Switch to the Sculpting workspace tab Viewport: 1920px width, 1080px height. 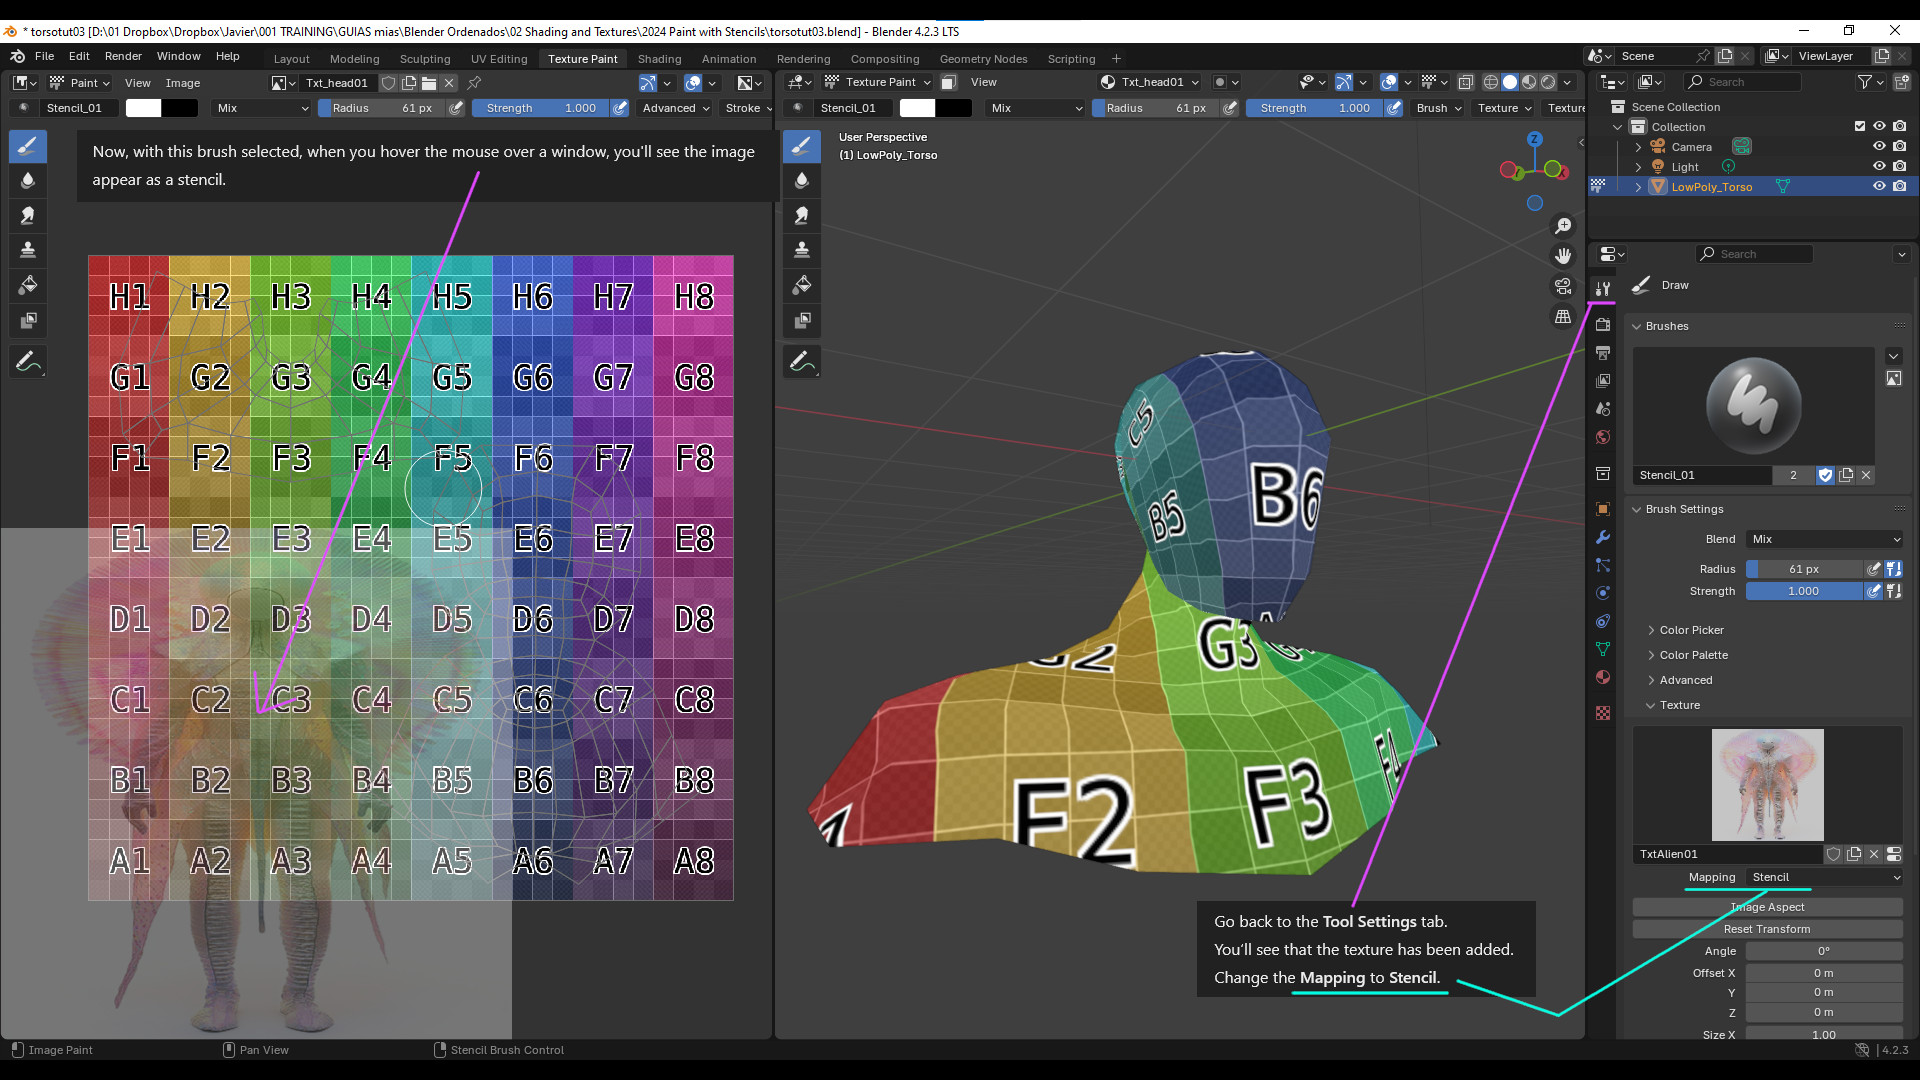point(425,59)
